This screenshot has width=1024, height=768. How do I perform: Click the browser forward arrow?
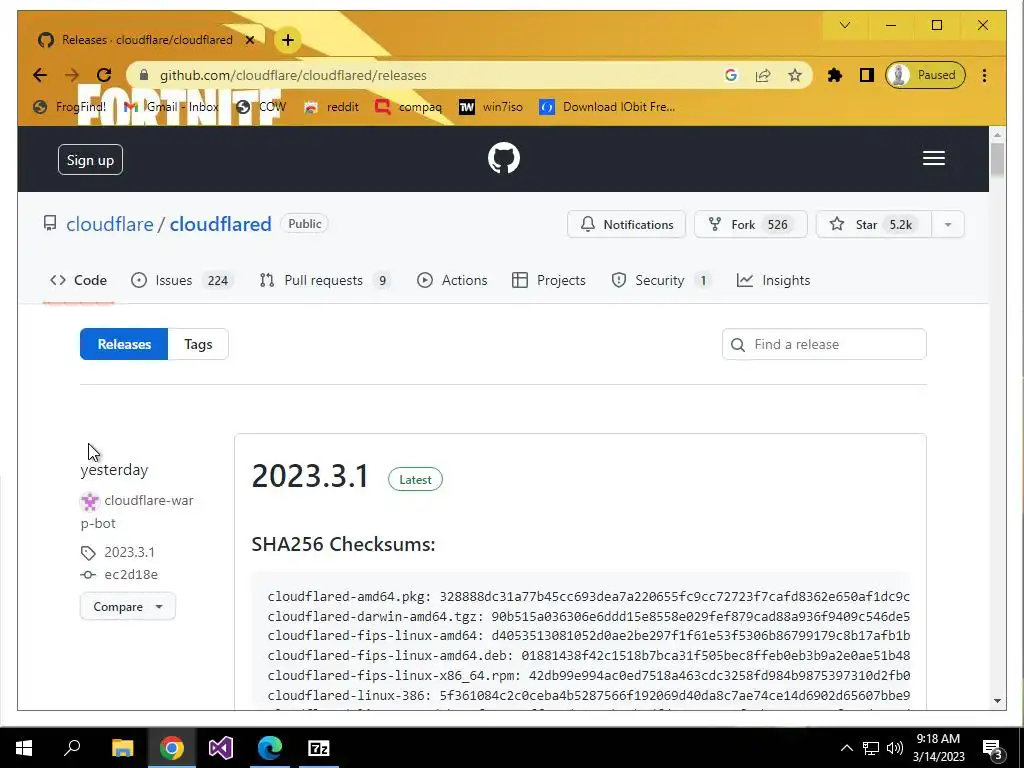(72, 75)
